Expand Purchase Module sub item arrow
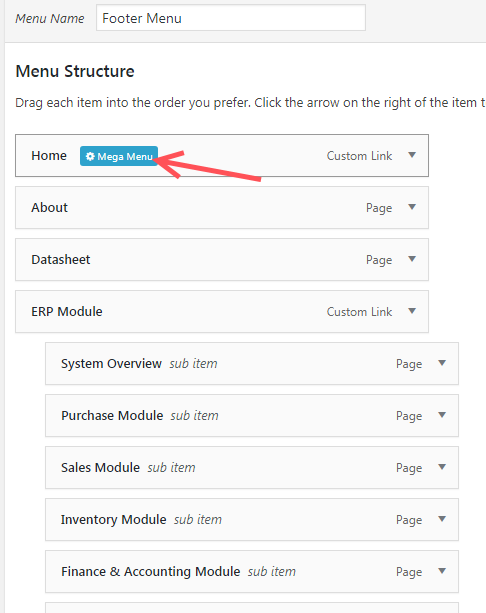 pyautogui.click(x=442, y=415)
